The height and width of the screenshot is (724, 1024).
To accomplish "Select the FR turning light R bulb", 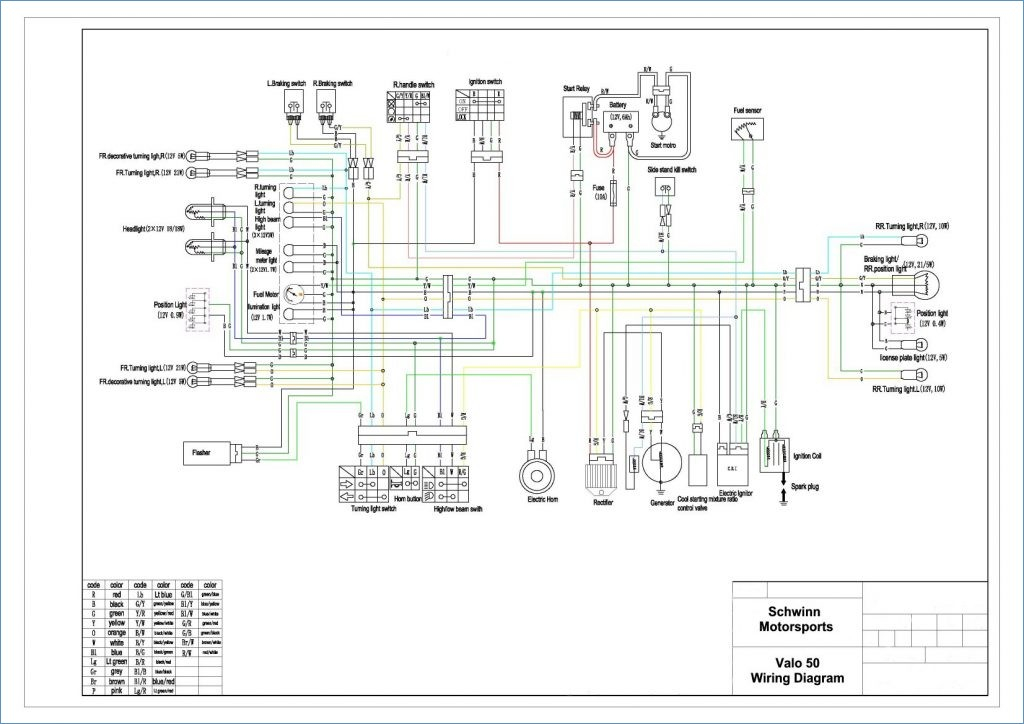I will point(198,173).
